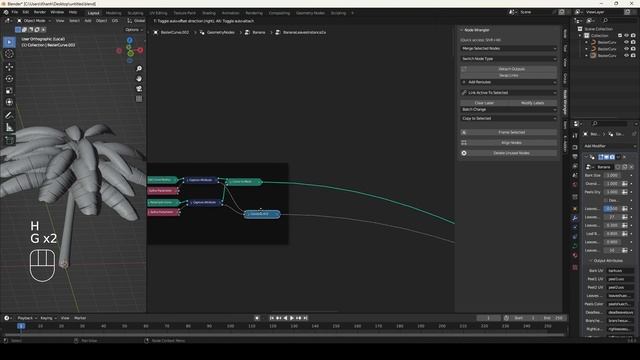This screenshot has width=640, height=360.
Task: Select the Move tool
Action: (x=9, y=67)
